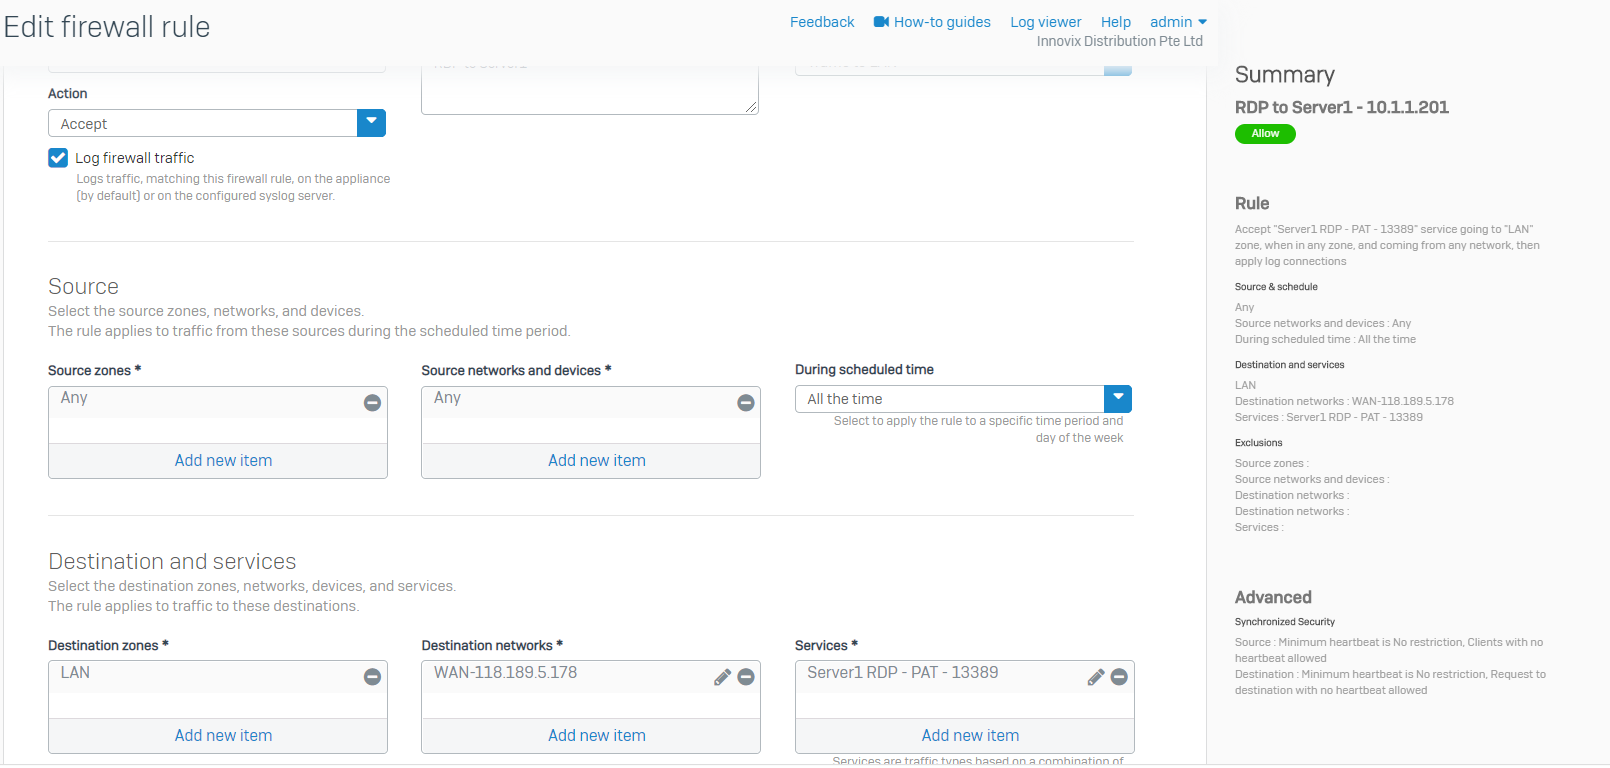The height and width of the screenshot is (768, 1610).
Task: Uncheck Log firewall traffic checkbox
Action: click(x=58, y=158)
